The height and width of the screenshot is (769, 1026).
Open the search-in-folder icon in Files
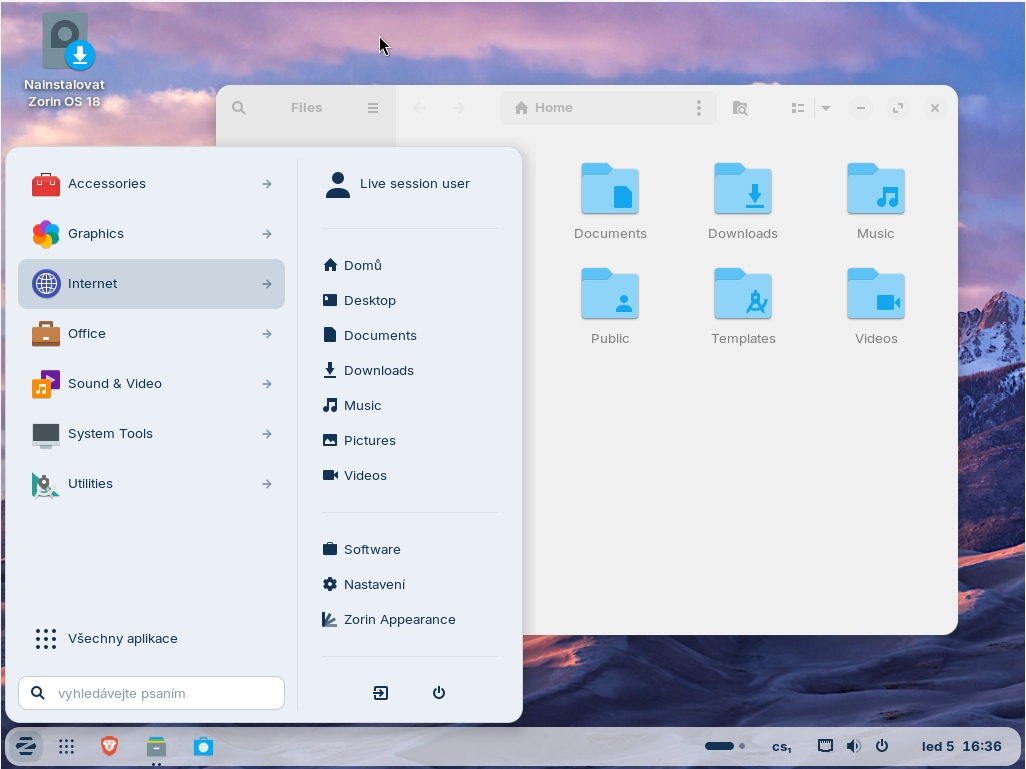click(x=740, y=108)
